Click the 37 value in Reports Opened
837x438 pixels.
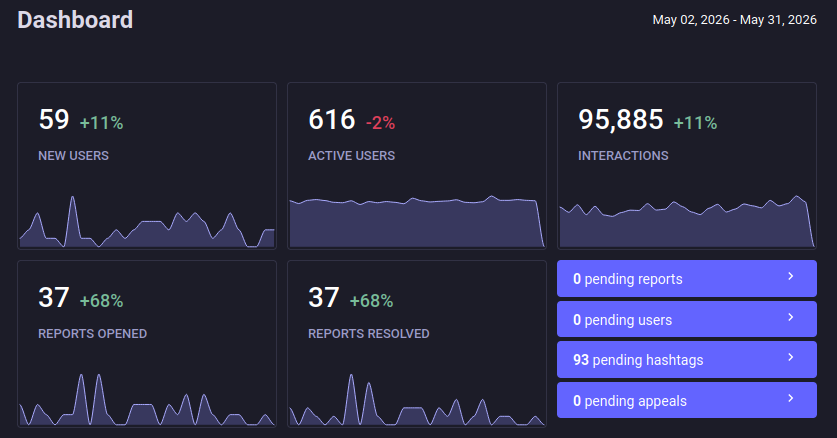(54, 298)
